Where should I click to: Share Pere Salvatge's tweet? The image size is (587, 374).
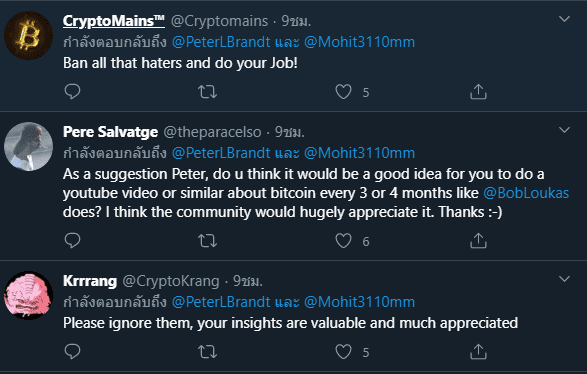coord(478,240)
